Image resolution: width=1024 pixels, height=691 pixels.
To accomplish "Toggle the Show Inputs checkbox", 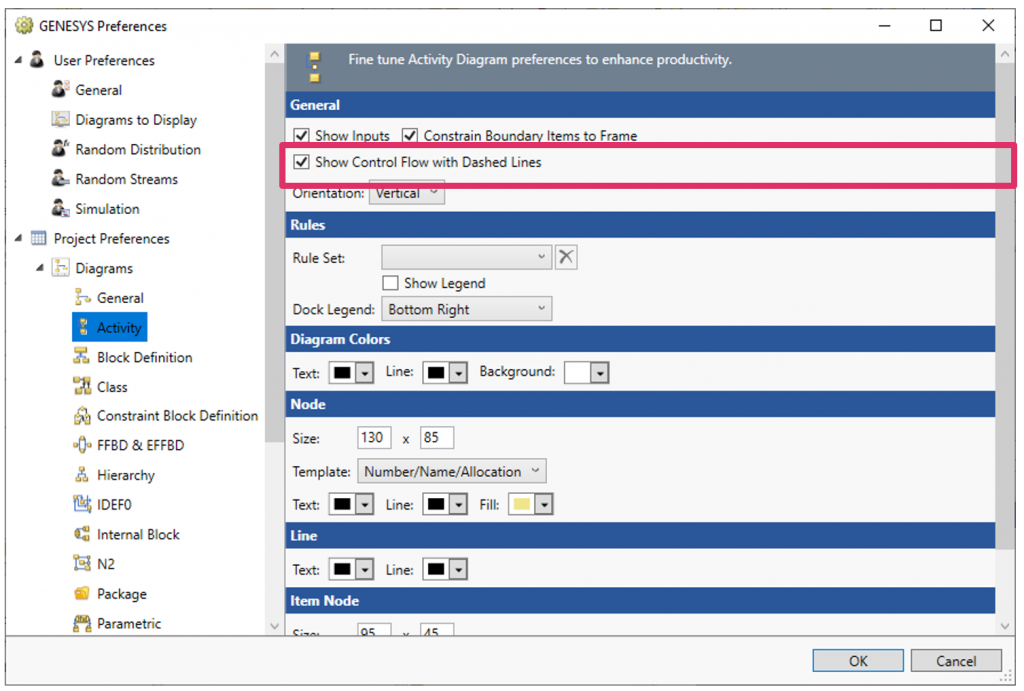I will point(301,135).
